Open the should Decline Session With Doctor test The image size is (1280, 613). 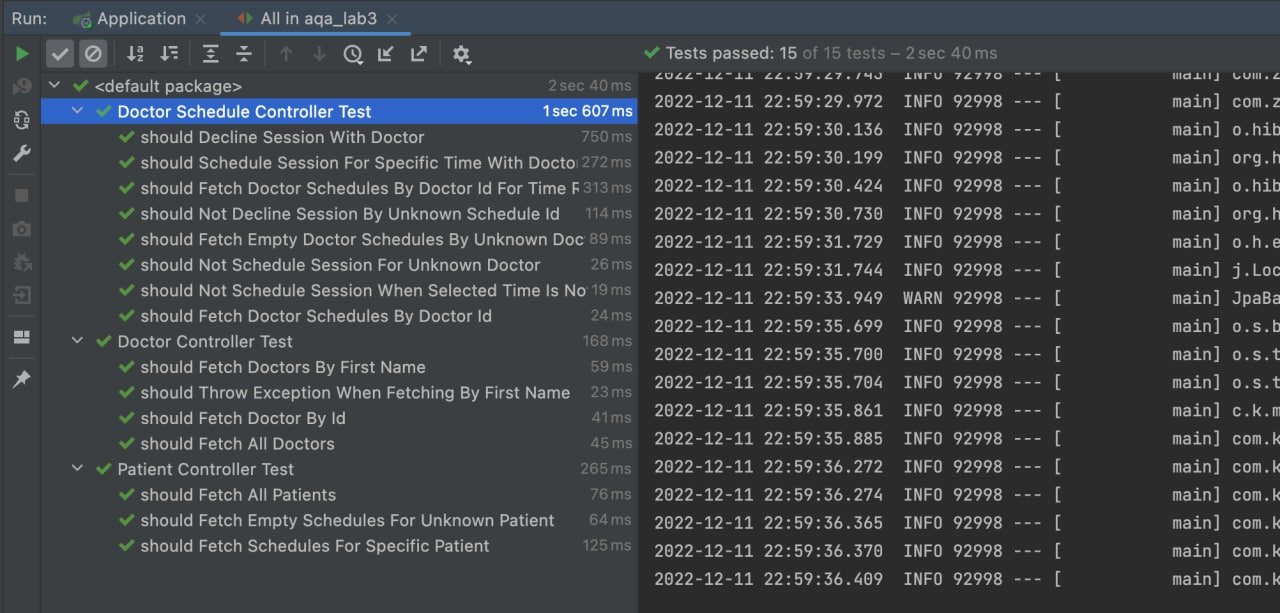(x=280, y=137)
